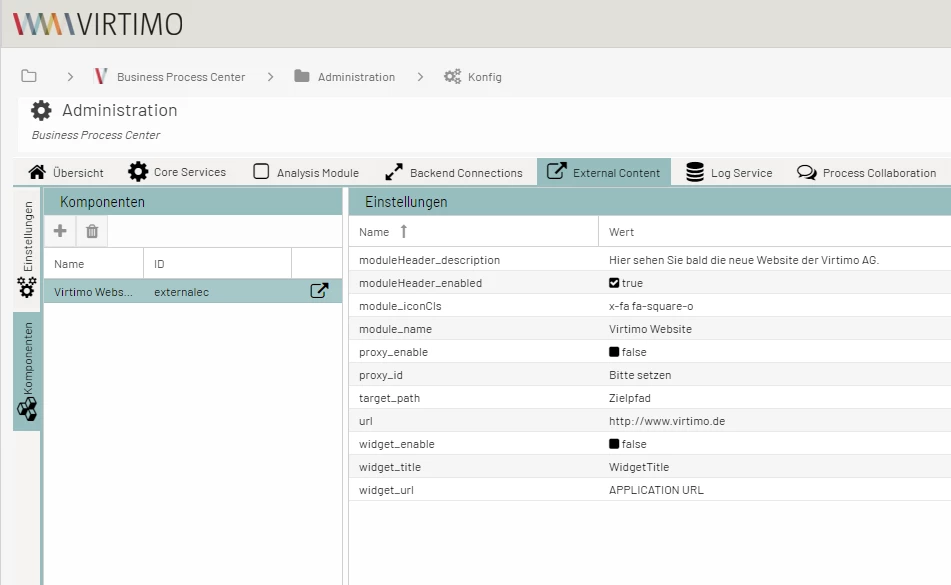Open the Analysis Module tab
This screenshot has width=951, height=585.
305,171
